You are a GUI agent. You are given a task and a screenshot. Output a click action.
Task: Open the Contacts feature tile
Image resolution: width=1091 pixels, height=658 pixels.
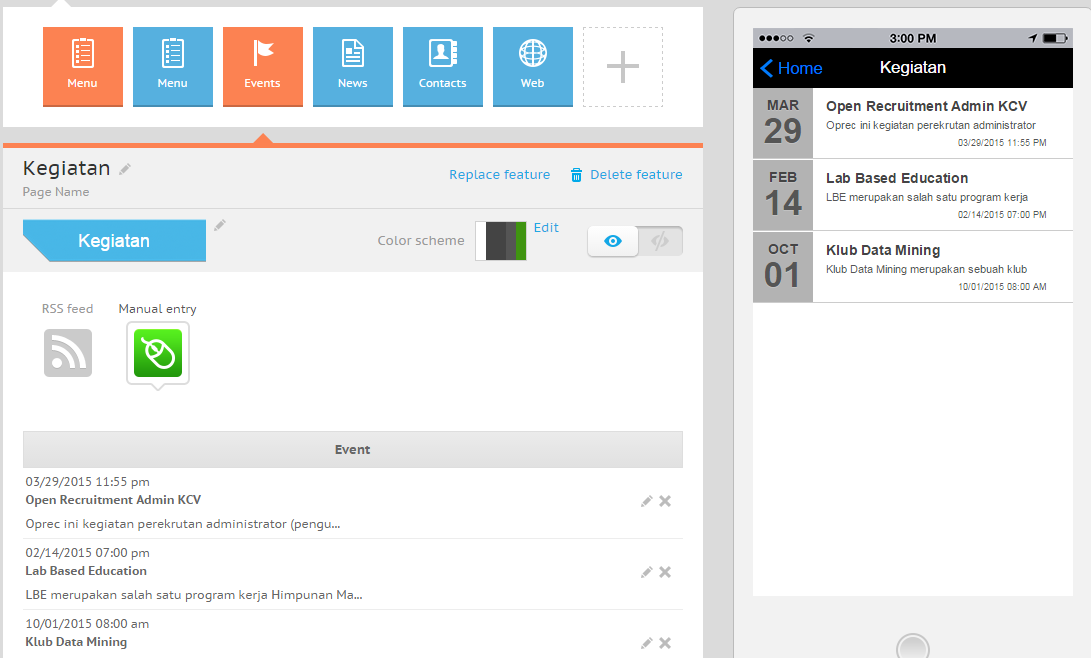click(443, 67)
